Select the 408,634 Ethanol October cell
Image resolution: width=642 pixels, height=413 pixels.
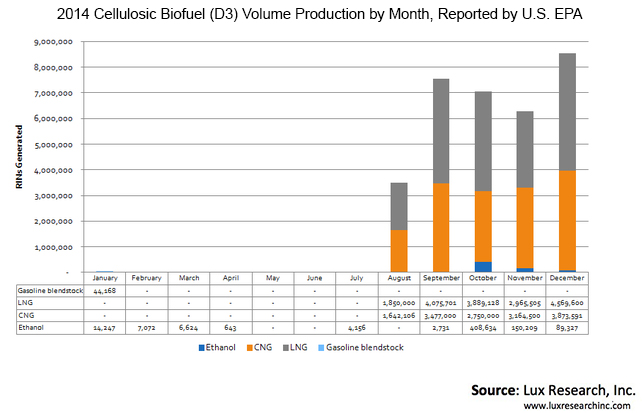[483, 328]
